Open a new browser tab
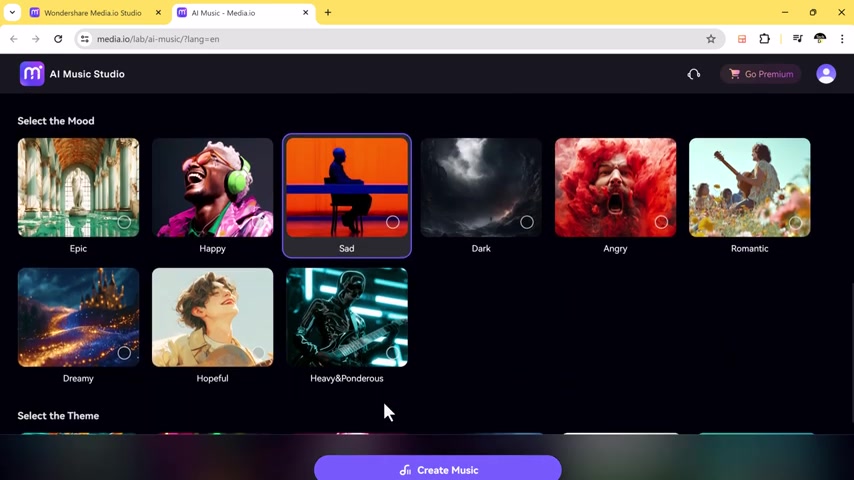The height and width of the screenshot is (480, 854). click(328, 13)
